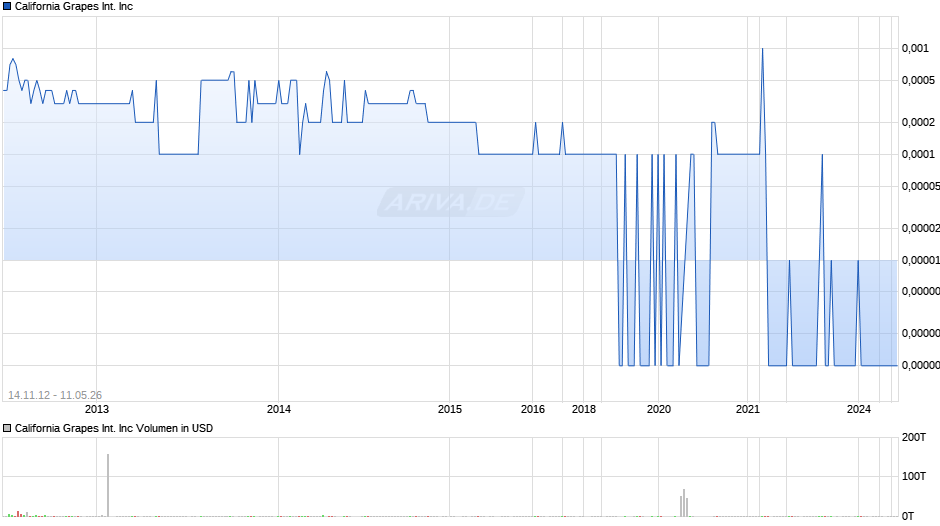Select the 2024 x-axis label
The width and height of the screenshot is (940, 526).
coord(858,409)
